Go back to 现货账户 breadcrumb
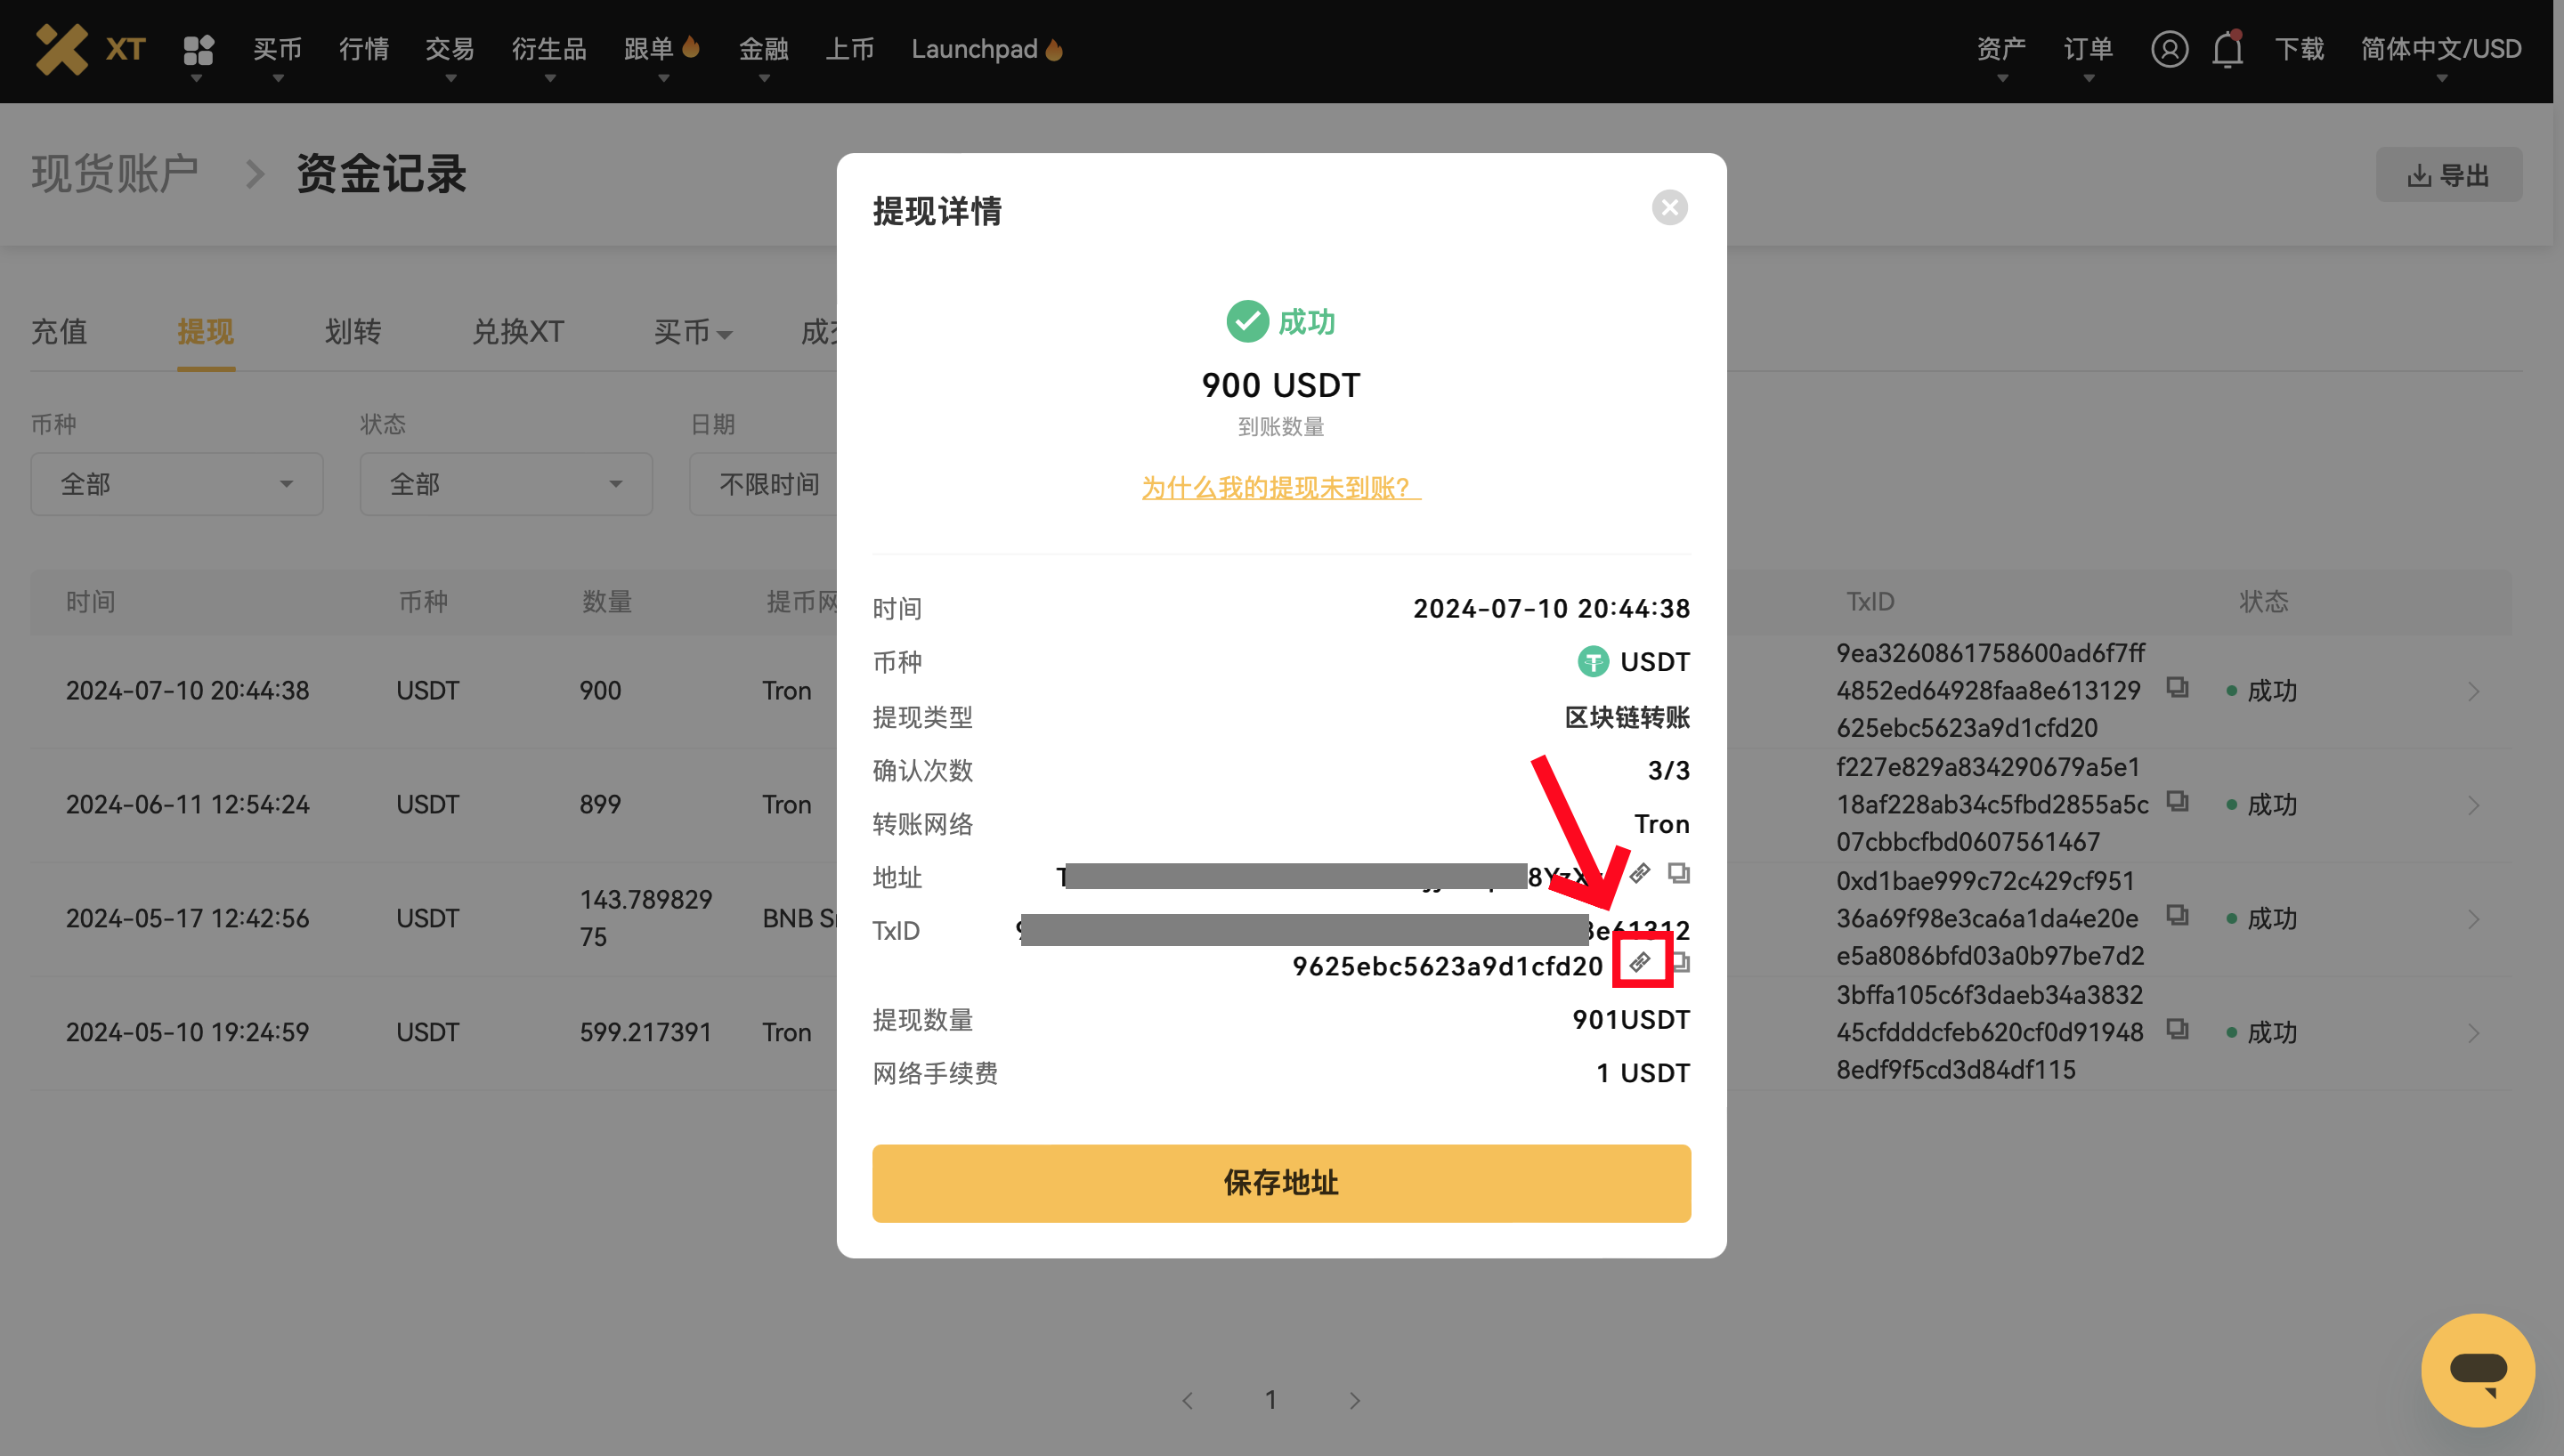This screenshot has width=2564, height=1456. pyautogui.click(x=116, y=174)
